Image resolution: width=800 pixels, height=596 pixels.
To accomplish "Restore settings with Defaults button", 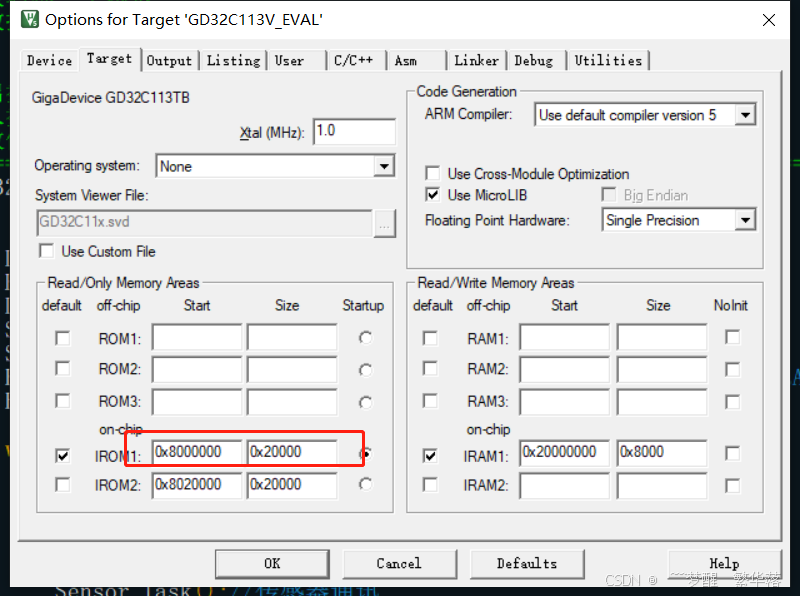I will click(527, 563).
